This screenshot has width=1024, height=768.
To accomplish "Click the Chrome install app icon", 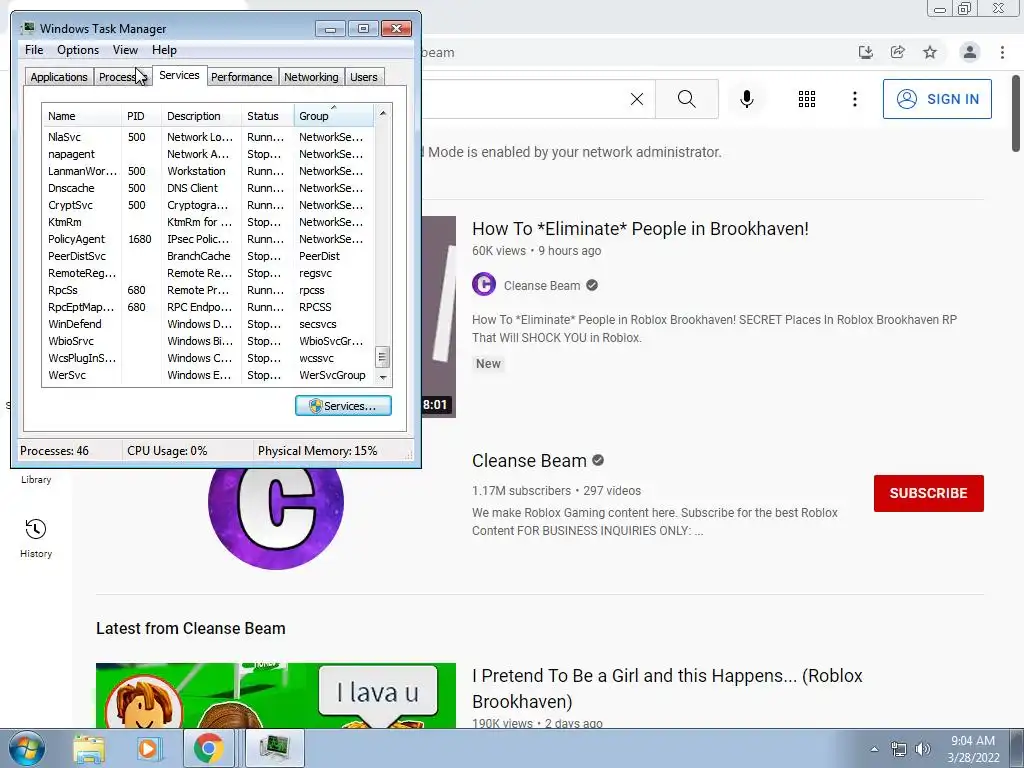I will 866,52.
